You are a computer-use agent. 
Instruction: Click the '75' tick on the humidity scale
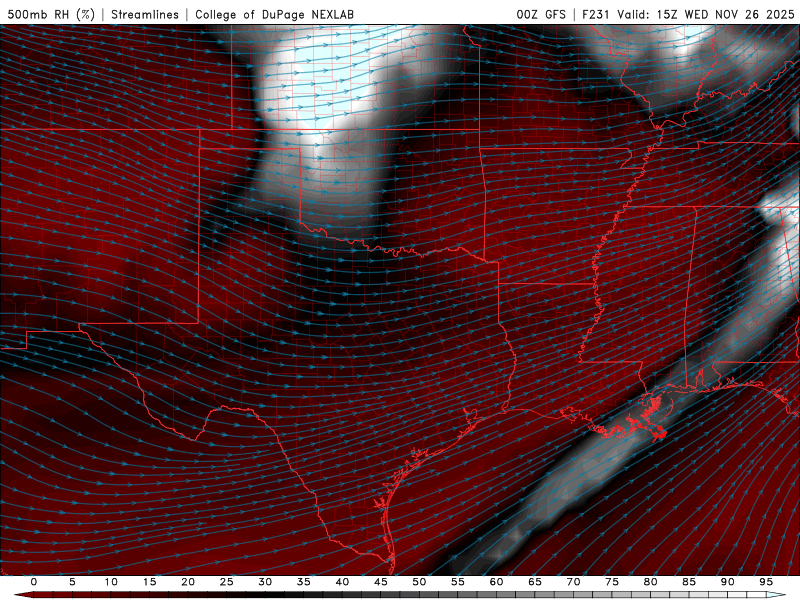point(612,582)
